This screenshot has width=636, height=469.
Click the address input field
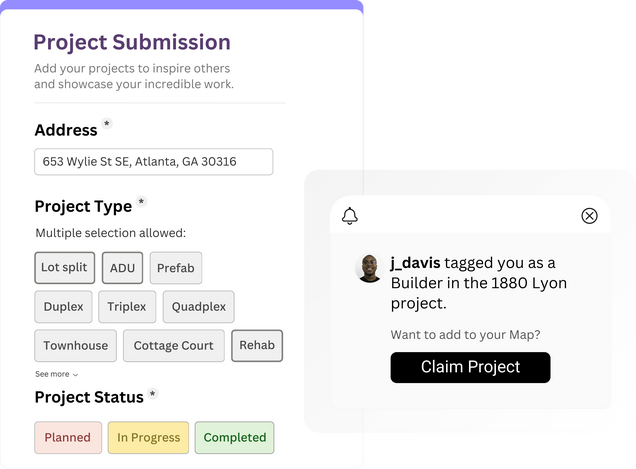[154, 162]
